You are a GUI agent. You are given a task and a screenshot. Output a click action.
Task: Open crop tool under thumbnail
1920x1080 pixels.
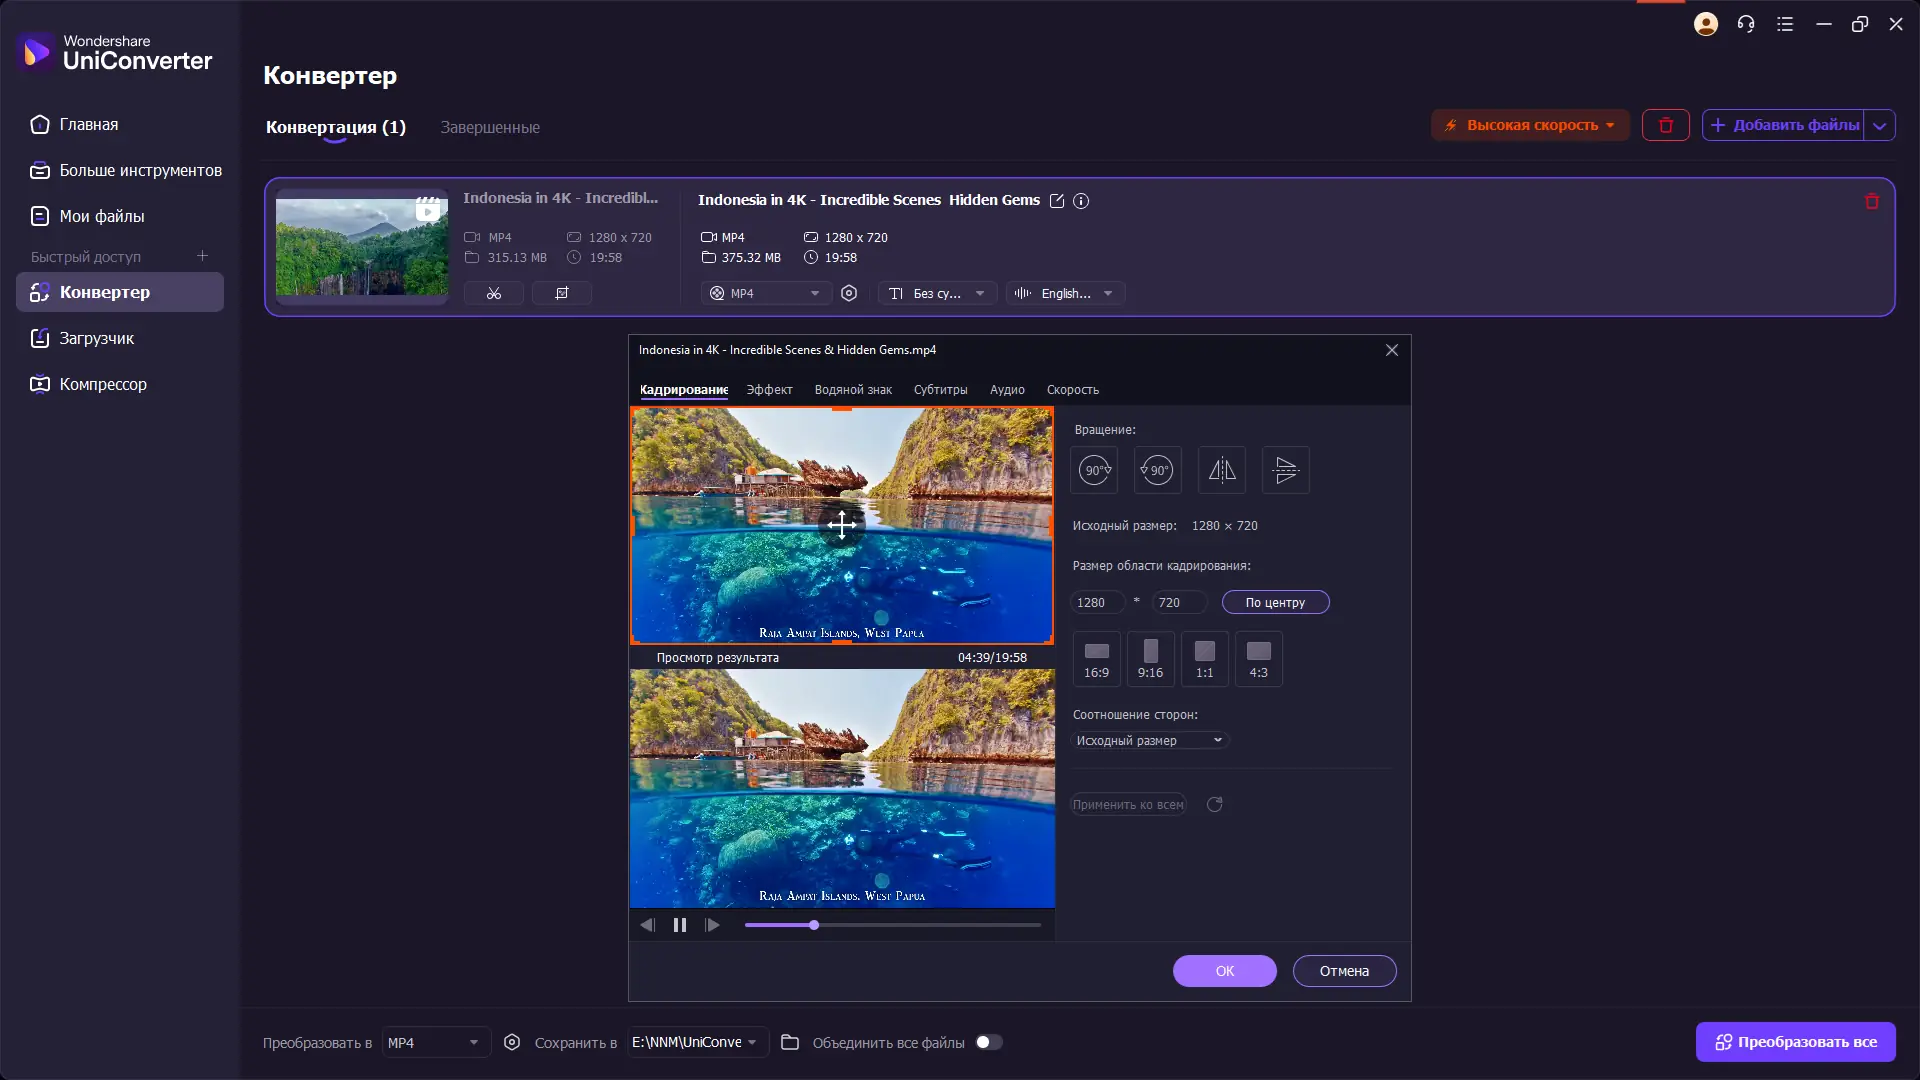562,293
